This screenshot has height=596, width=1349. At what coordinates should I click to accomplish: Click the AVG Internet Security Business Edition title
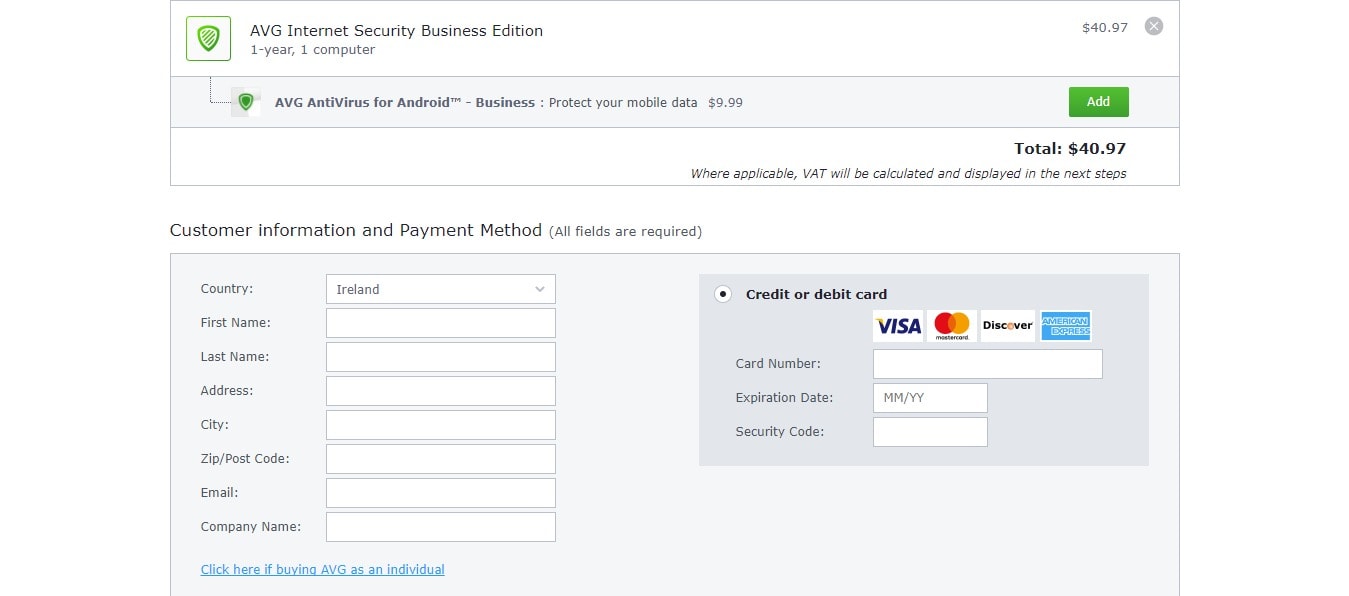[x=396, y=31]
